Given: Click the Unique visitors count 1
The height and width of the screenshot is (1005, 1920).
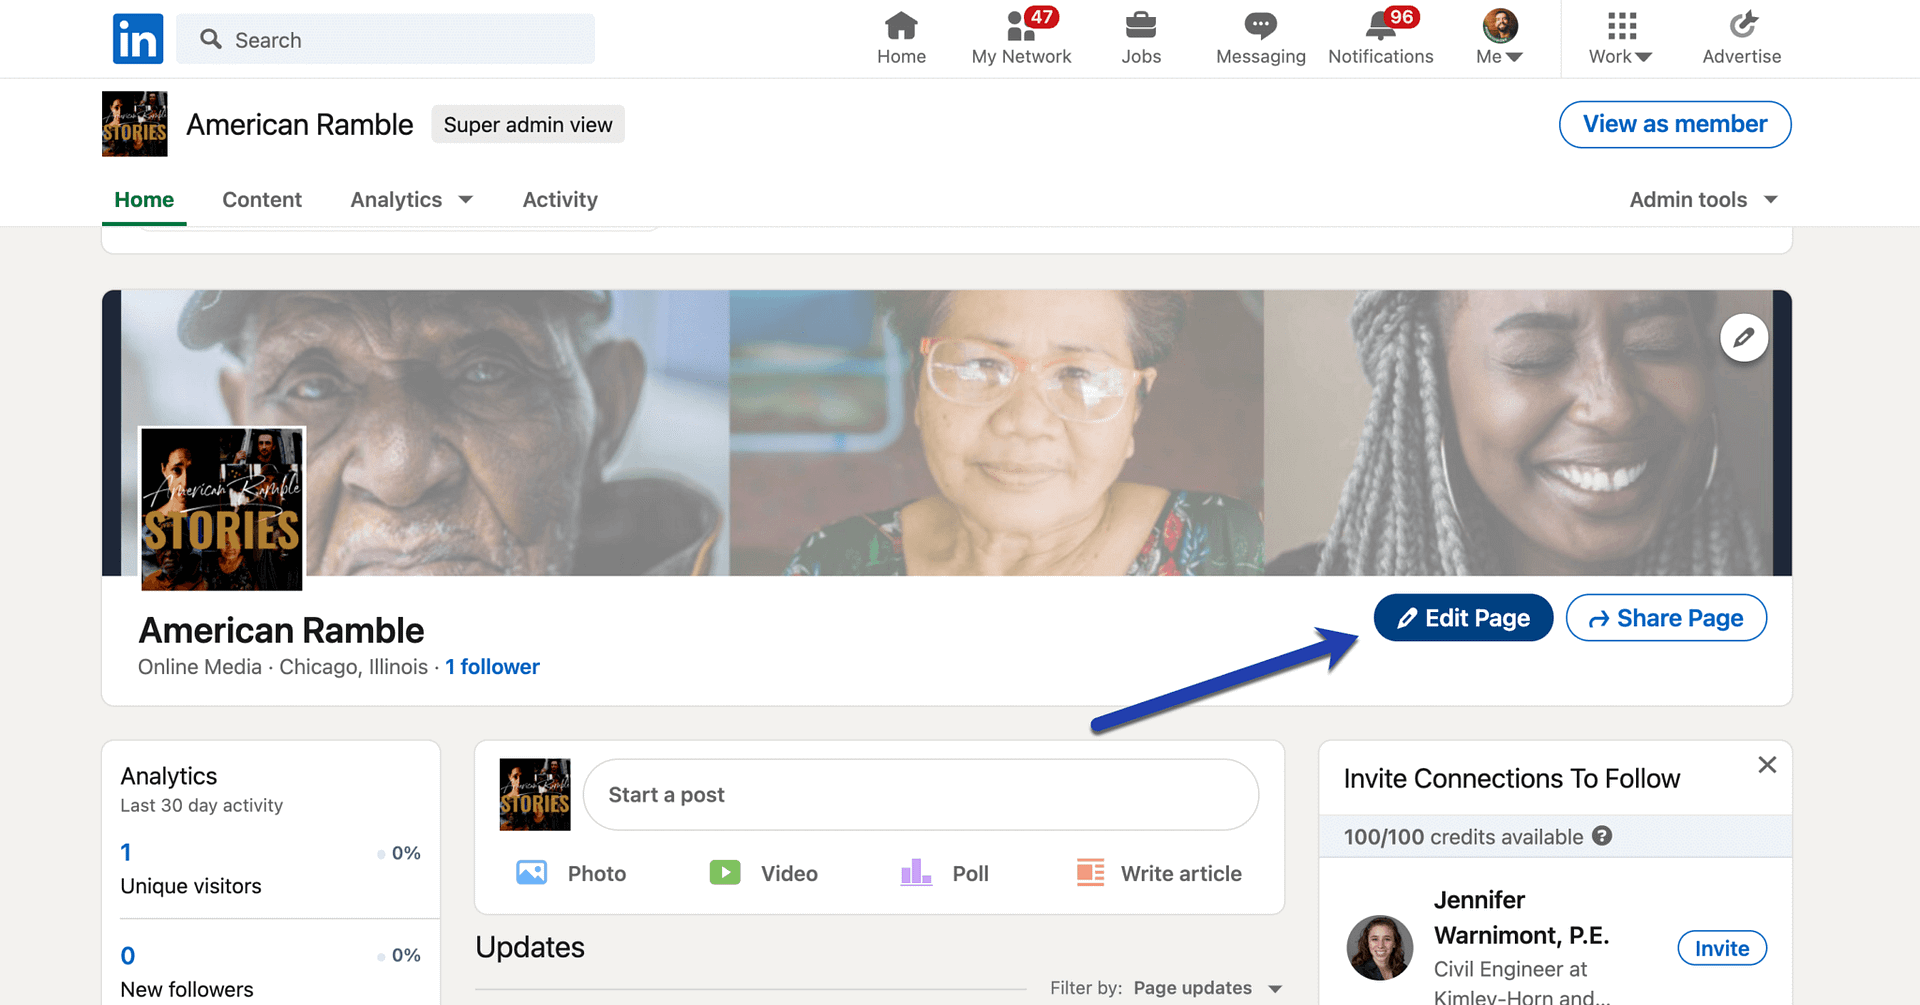Looking at the screenshot, I should pyautogui.click(x=126, y=853).
